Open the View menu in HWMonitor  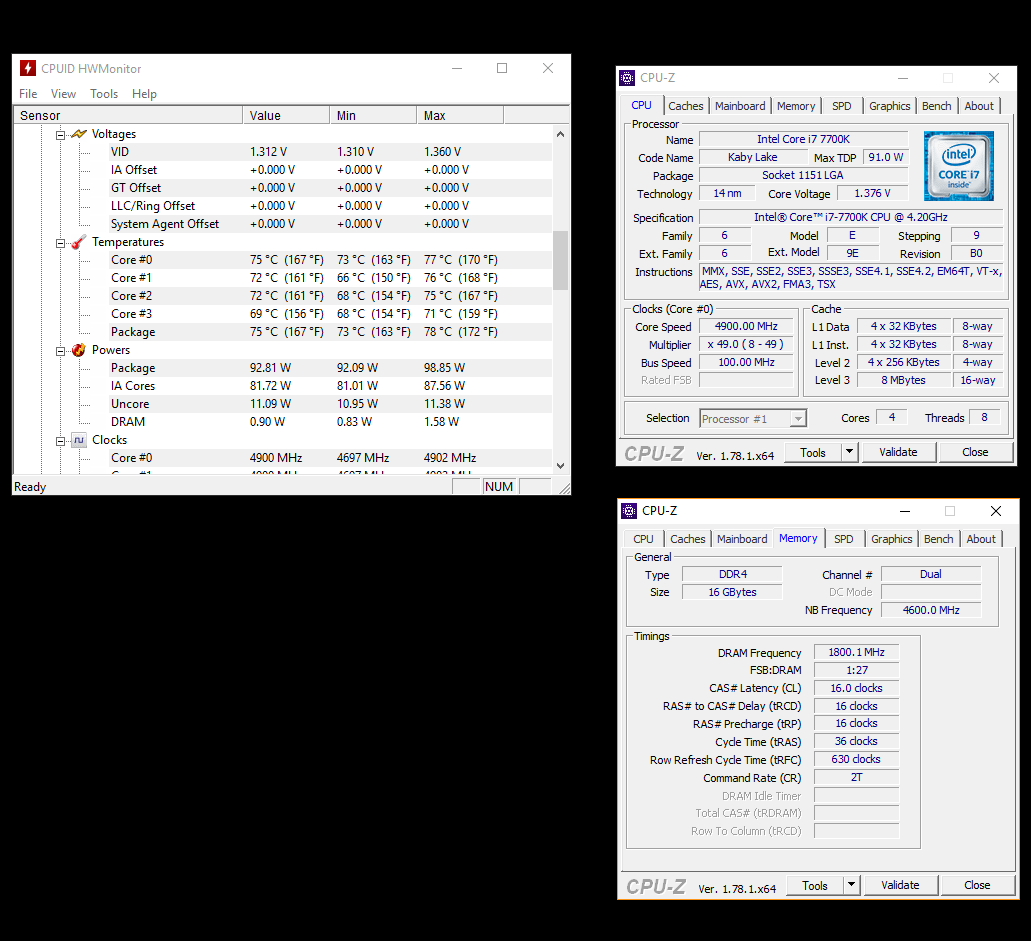tap(63, 94)
